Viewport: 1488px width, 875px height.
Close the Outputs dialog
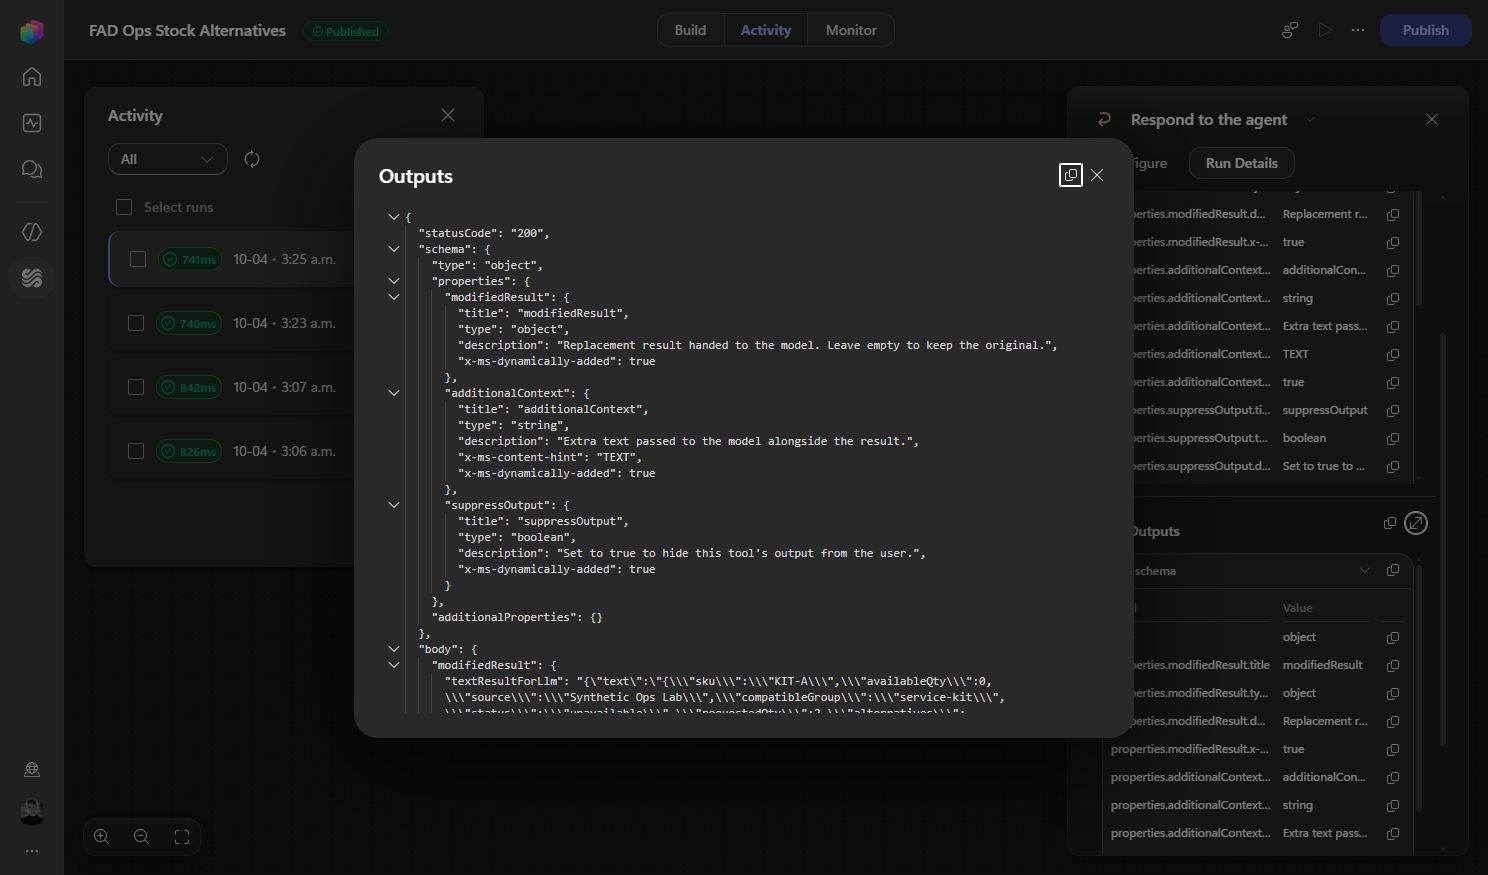pos(1097,175)
